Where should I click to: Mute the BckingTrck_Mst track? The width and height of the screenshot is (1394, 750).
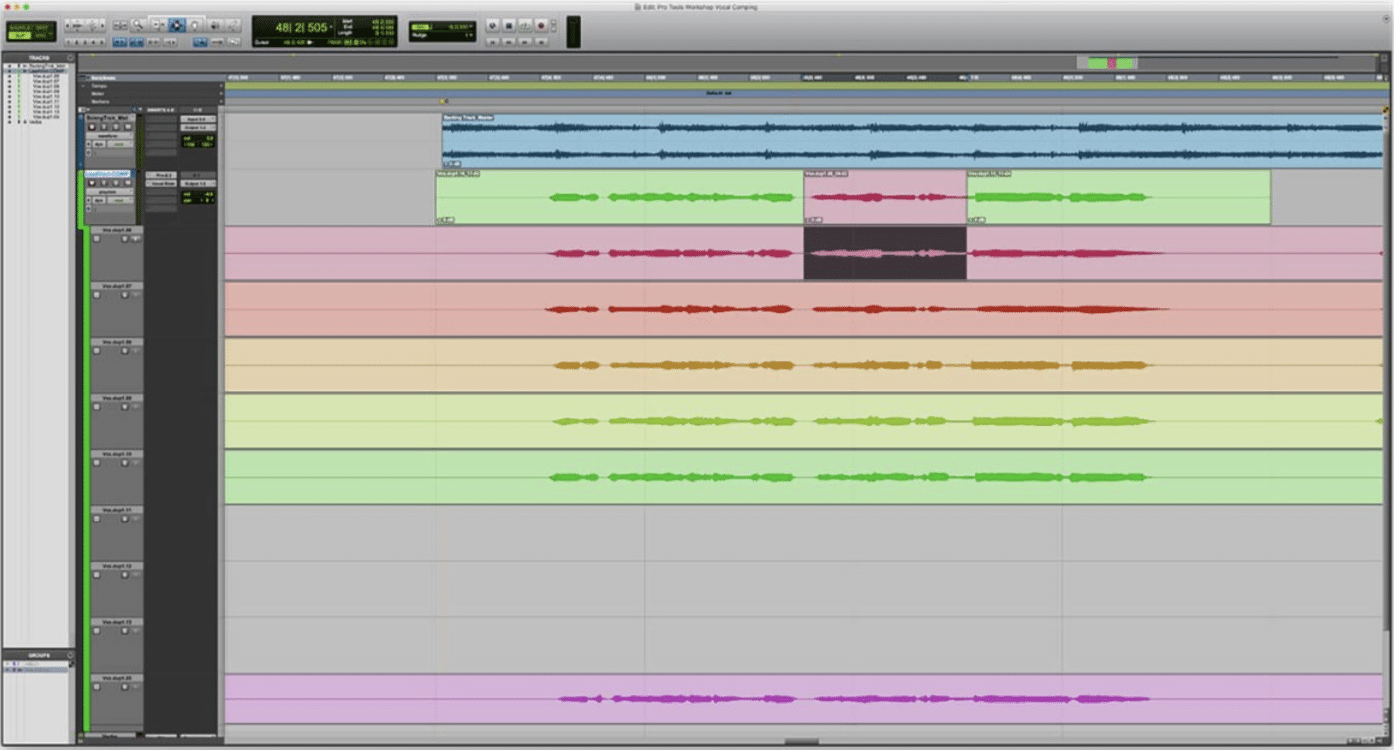(127, 126)
